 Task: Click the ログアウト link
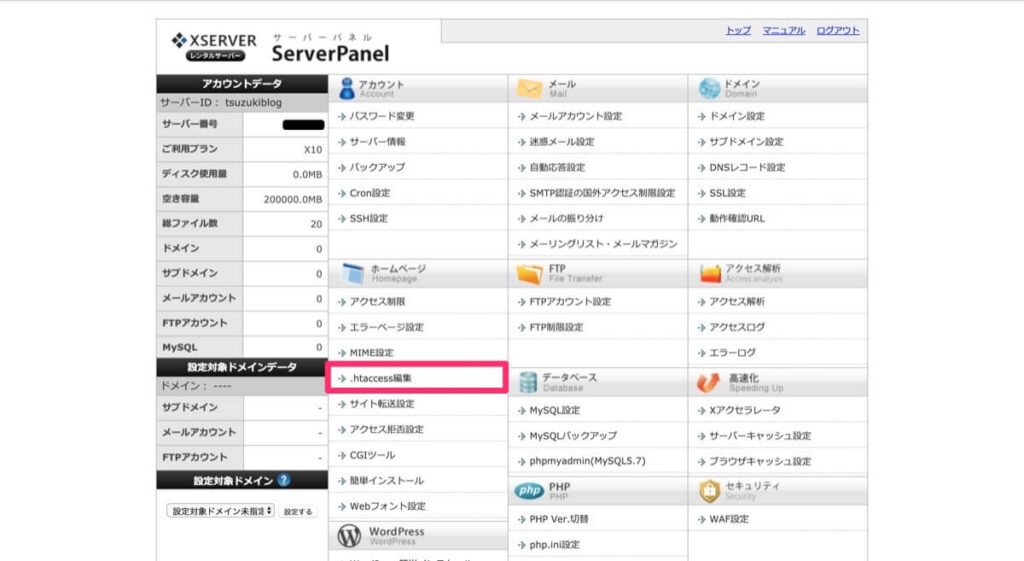pos(838,30)
